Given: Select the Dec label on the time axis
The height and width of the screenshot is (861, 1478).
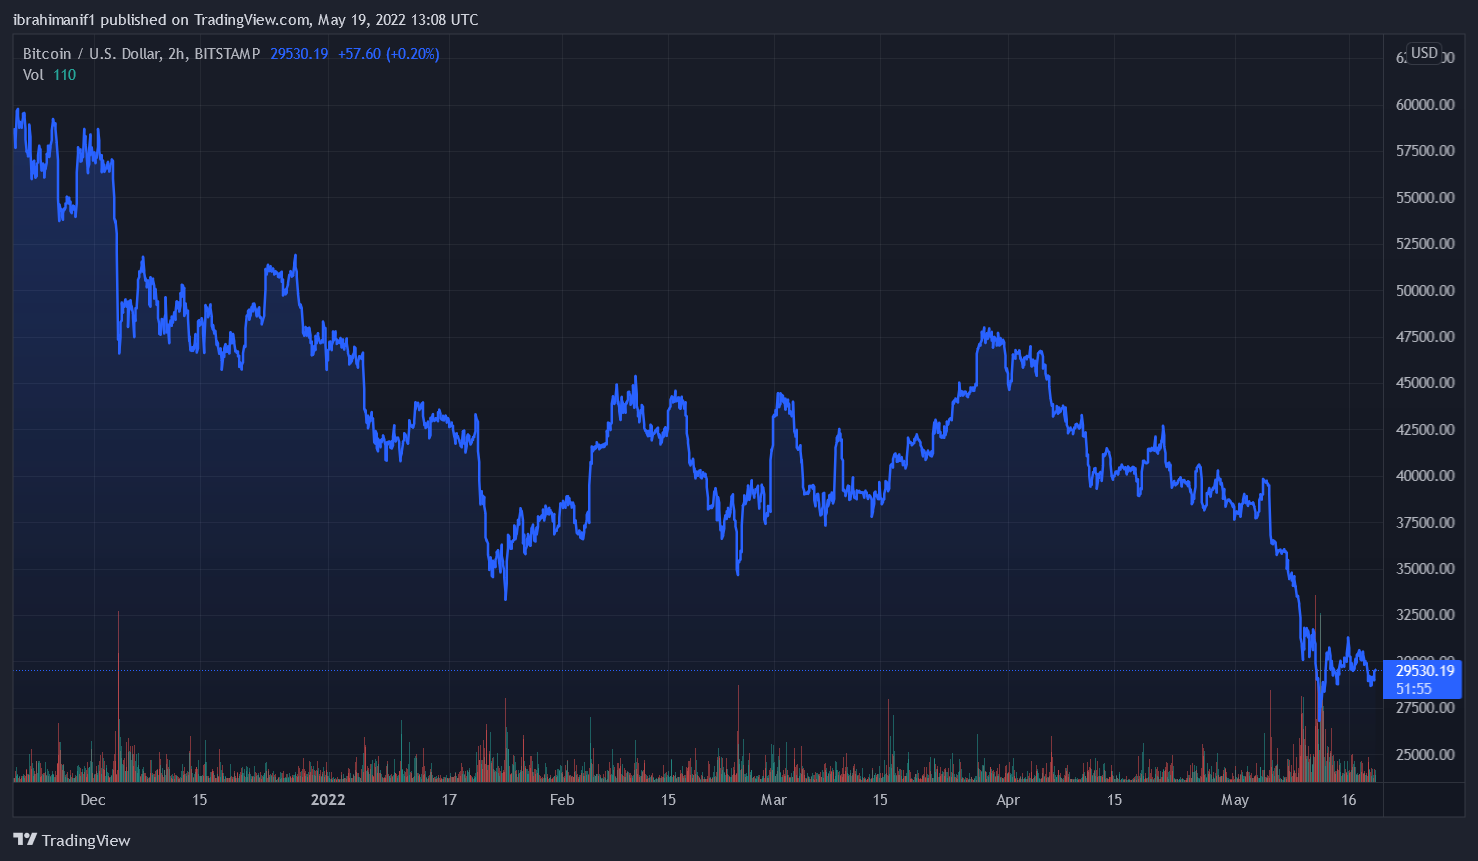Looking at the screenshot, I should [93, 800].
